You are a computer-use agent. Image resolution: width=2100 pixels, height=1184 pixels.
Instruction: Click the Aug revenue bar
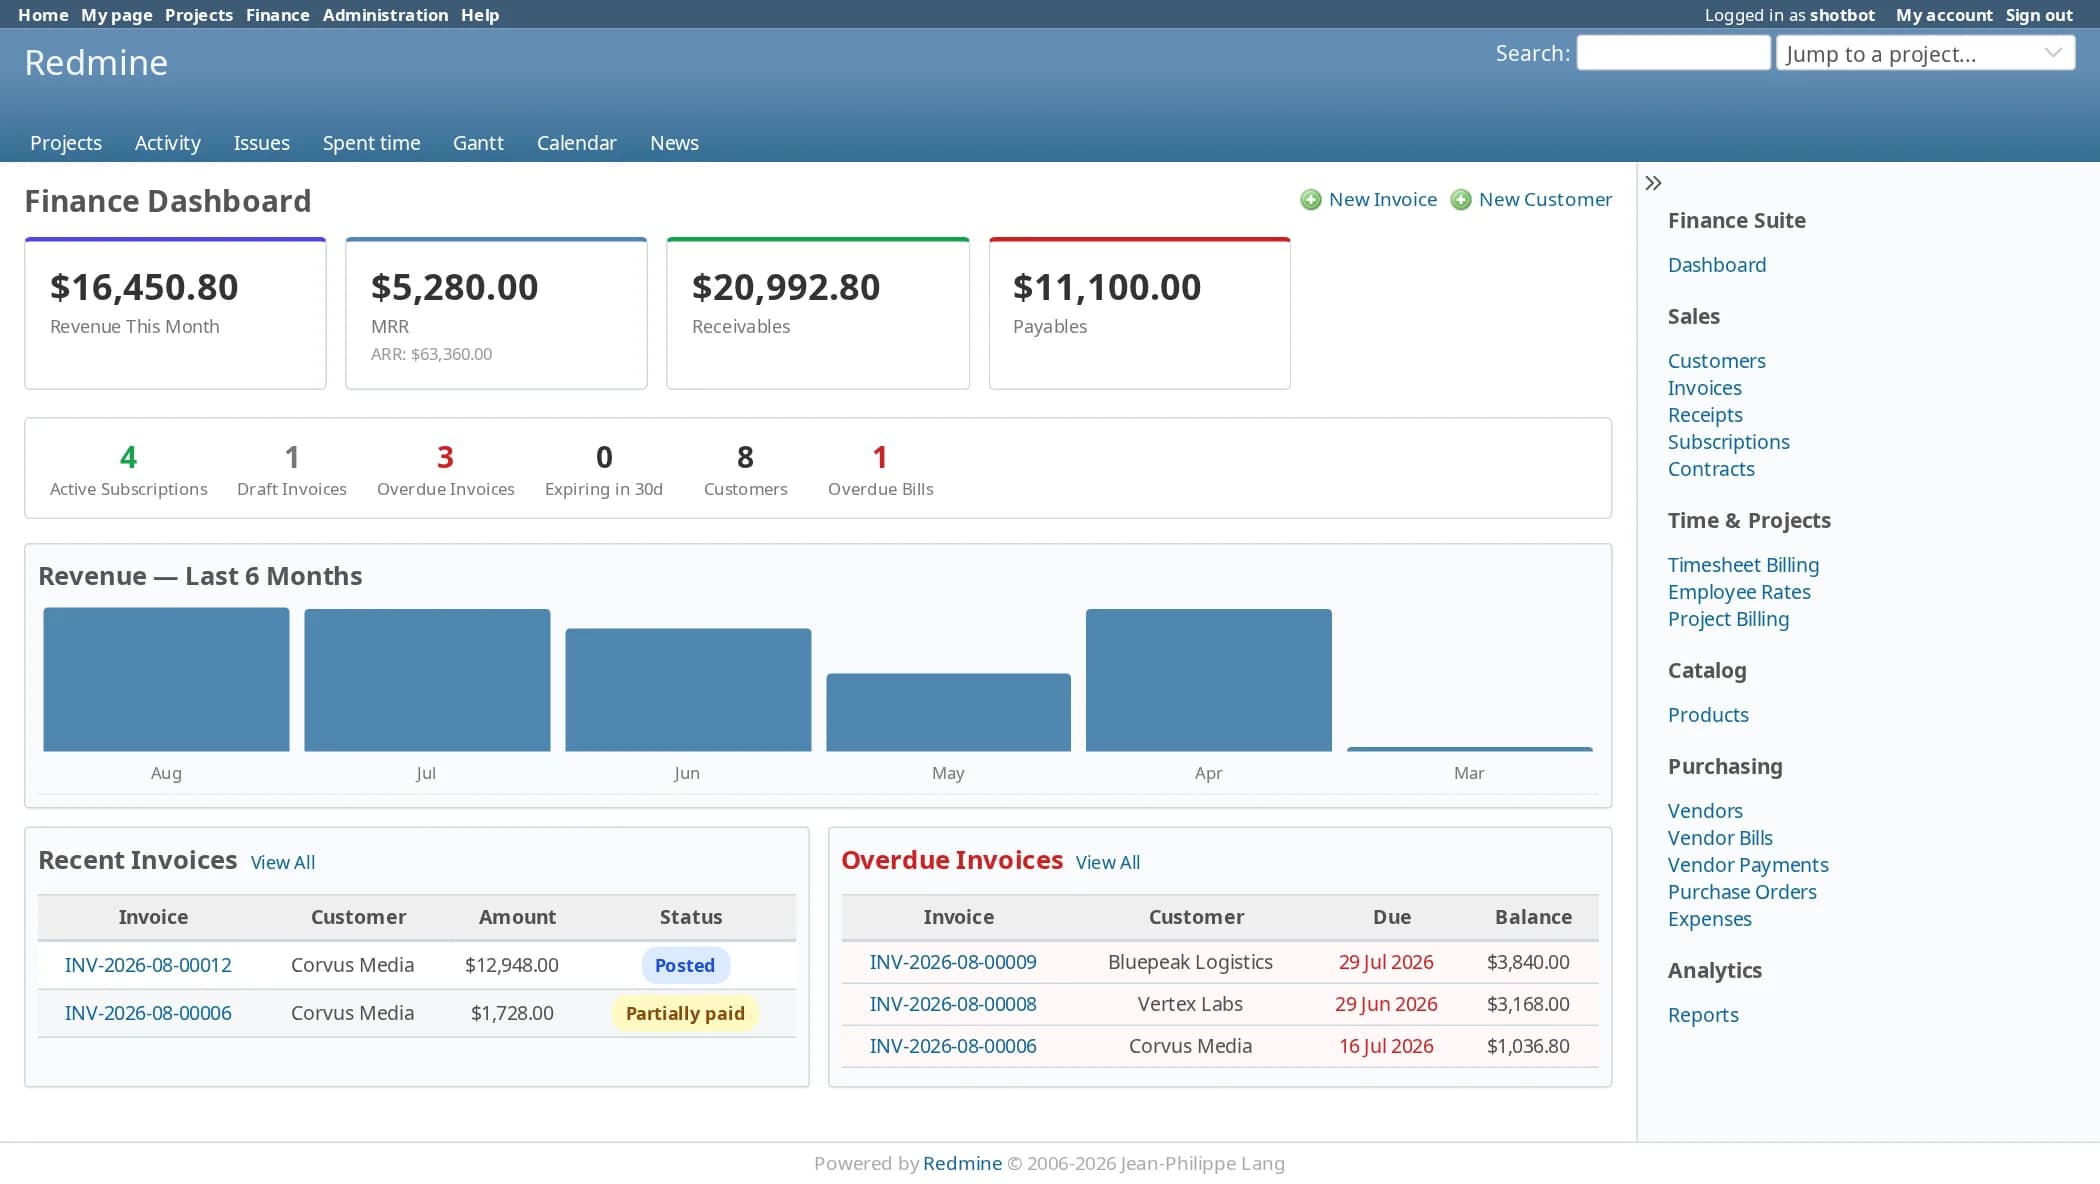(166, 679)
